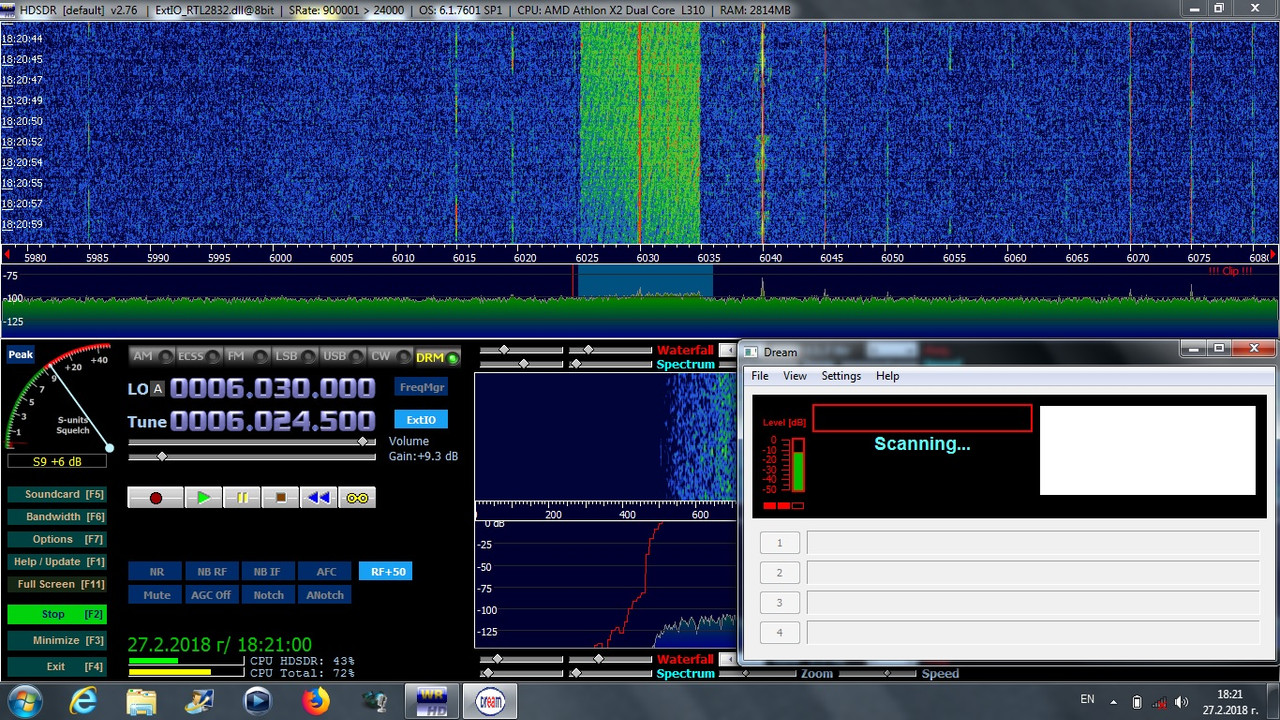Select USB demodulation mode
This screenshot has height=720, width=1280.
point(342,356)
